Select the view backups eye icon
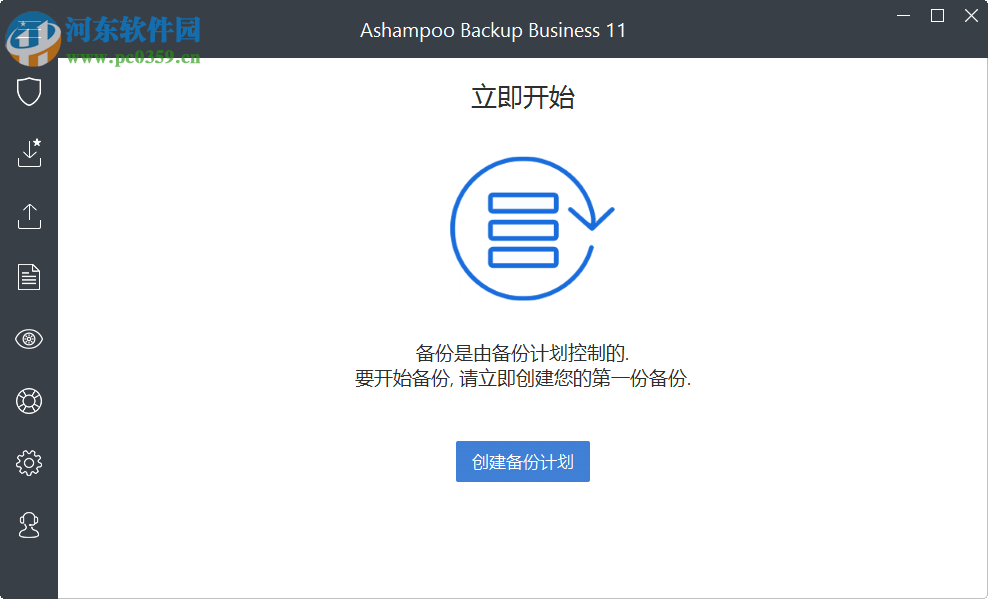The width and height of the screenshot is (988, 599). tap(29, 339)
